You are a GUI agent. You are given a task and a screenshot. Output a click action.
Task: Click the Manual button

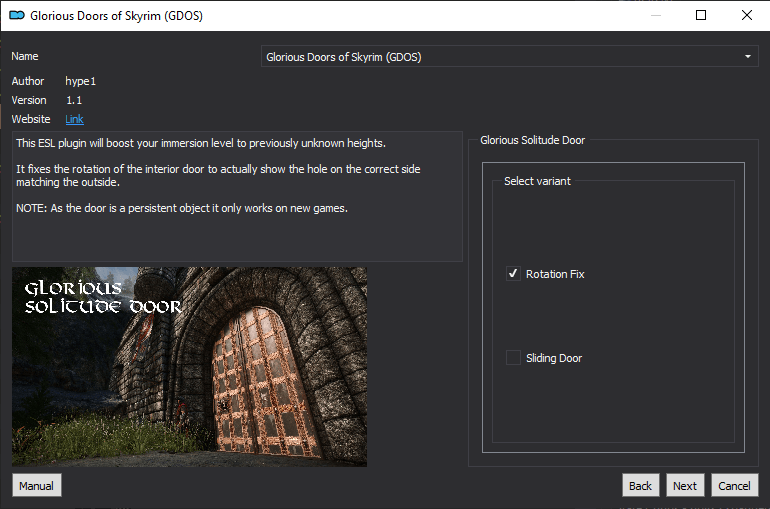[x=37, y=485]
